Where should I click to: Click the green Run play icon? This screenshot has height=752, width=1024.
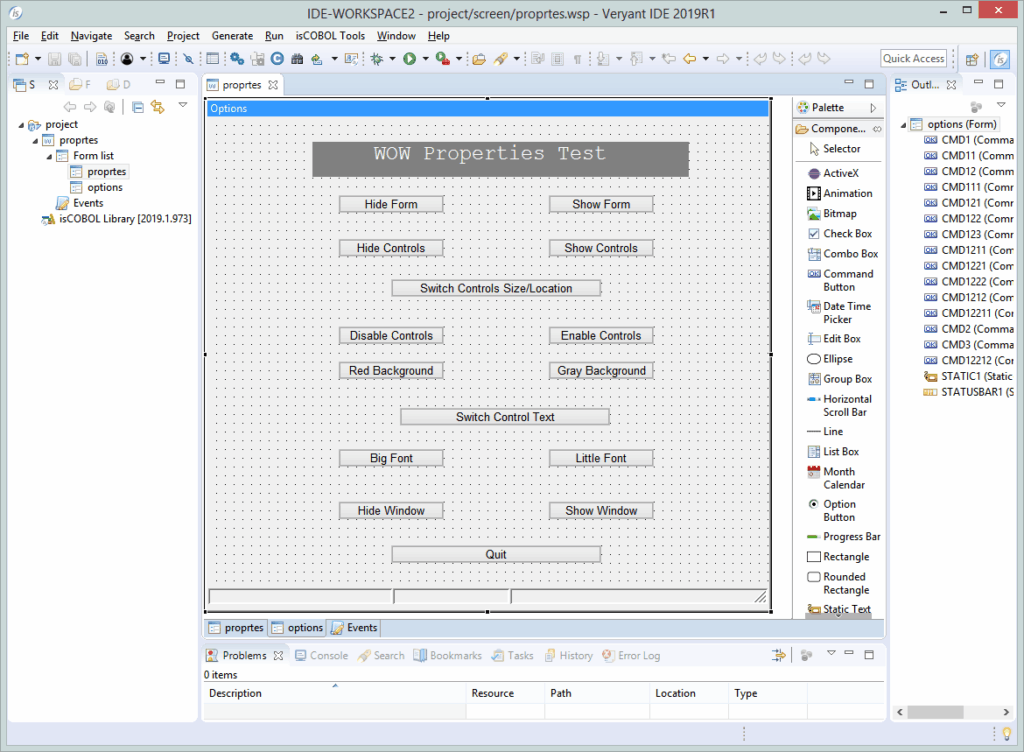[x=409, y=59]
